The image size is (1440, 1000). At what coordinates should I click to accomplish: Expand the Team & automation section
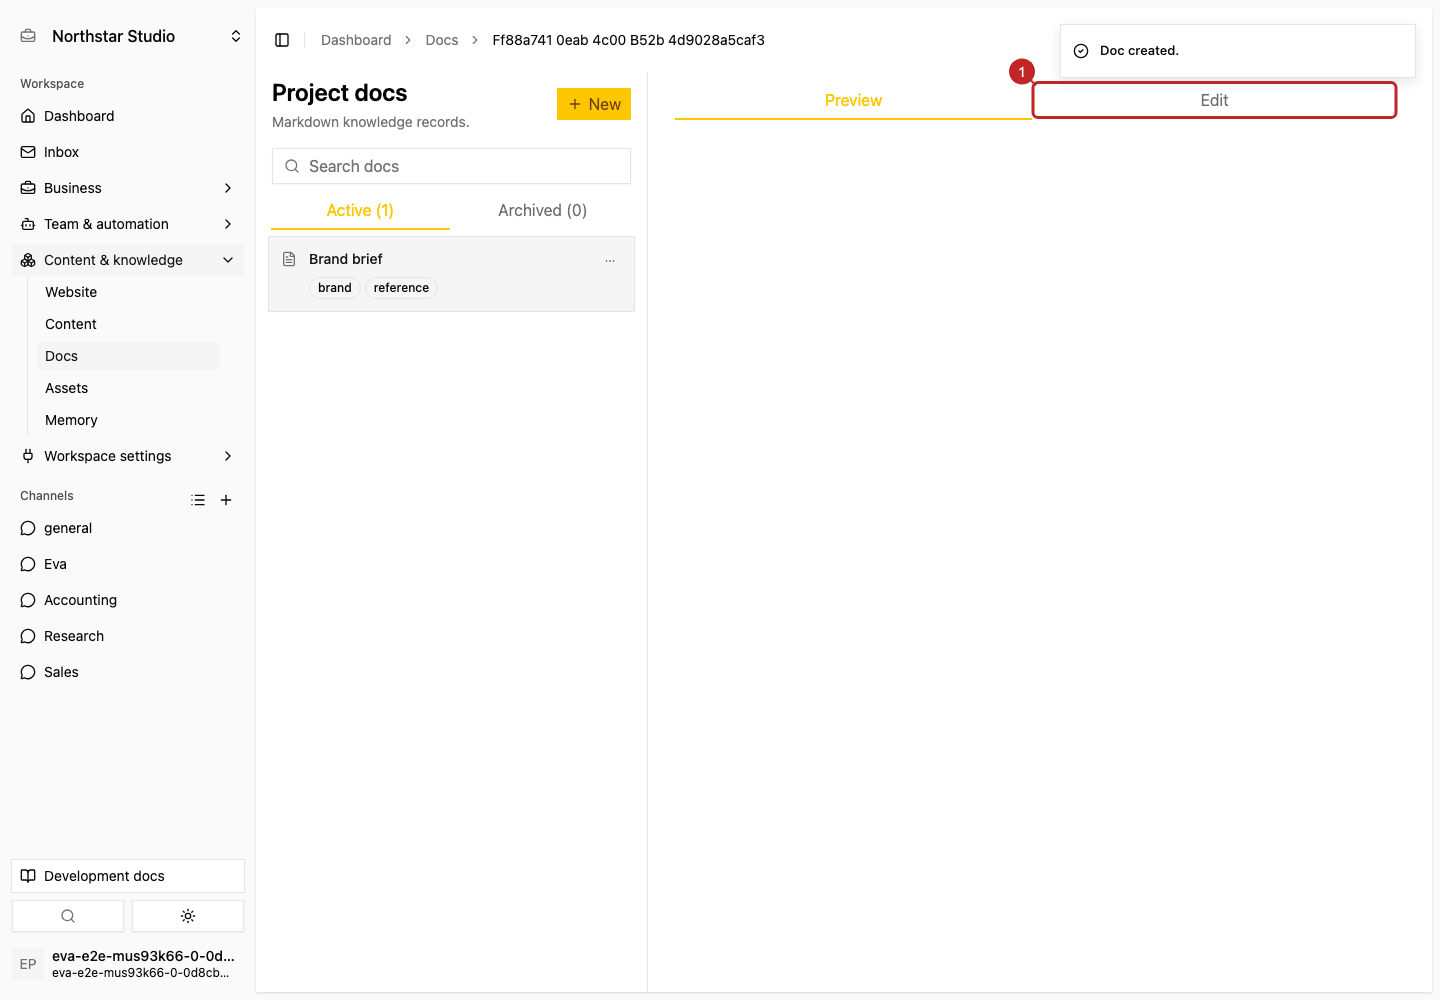[x=128, y=224]
